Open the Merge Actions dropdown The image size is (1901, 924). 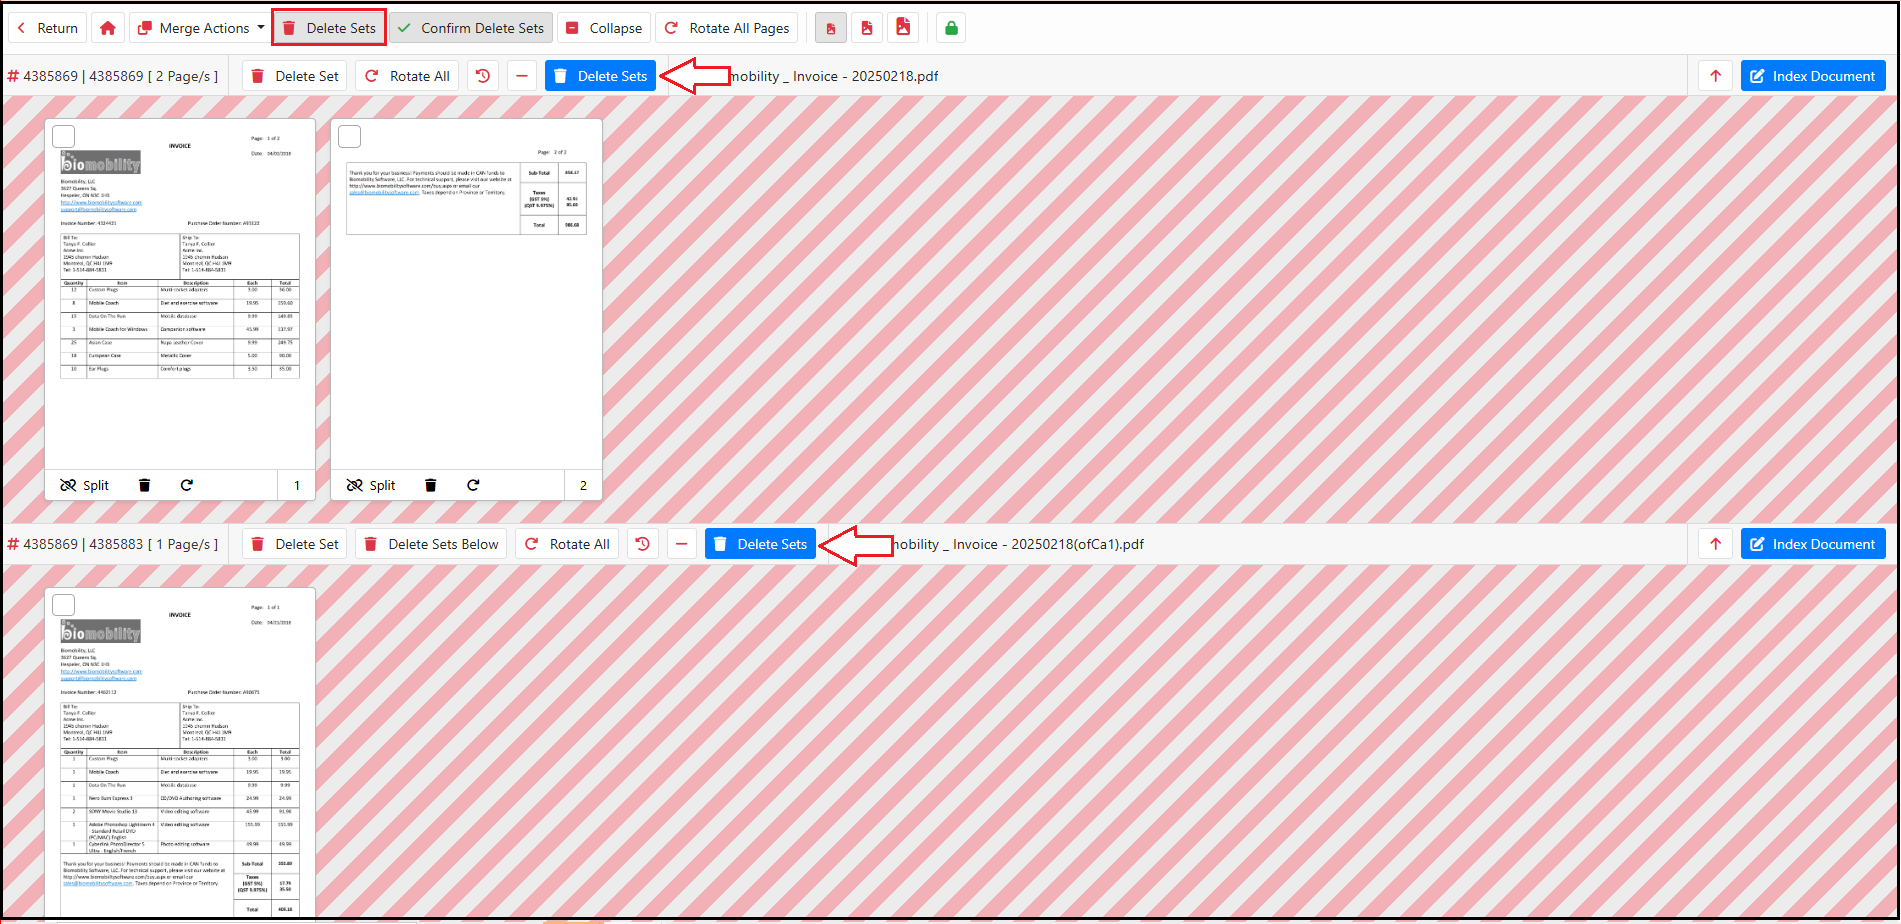tap(201, 28)
